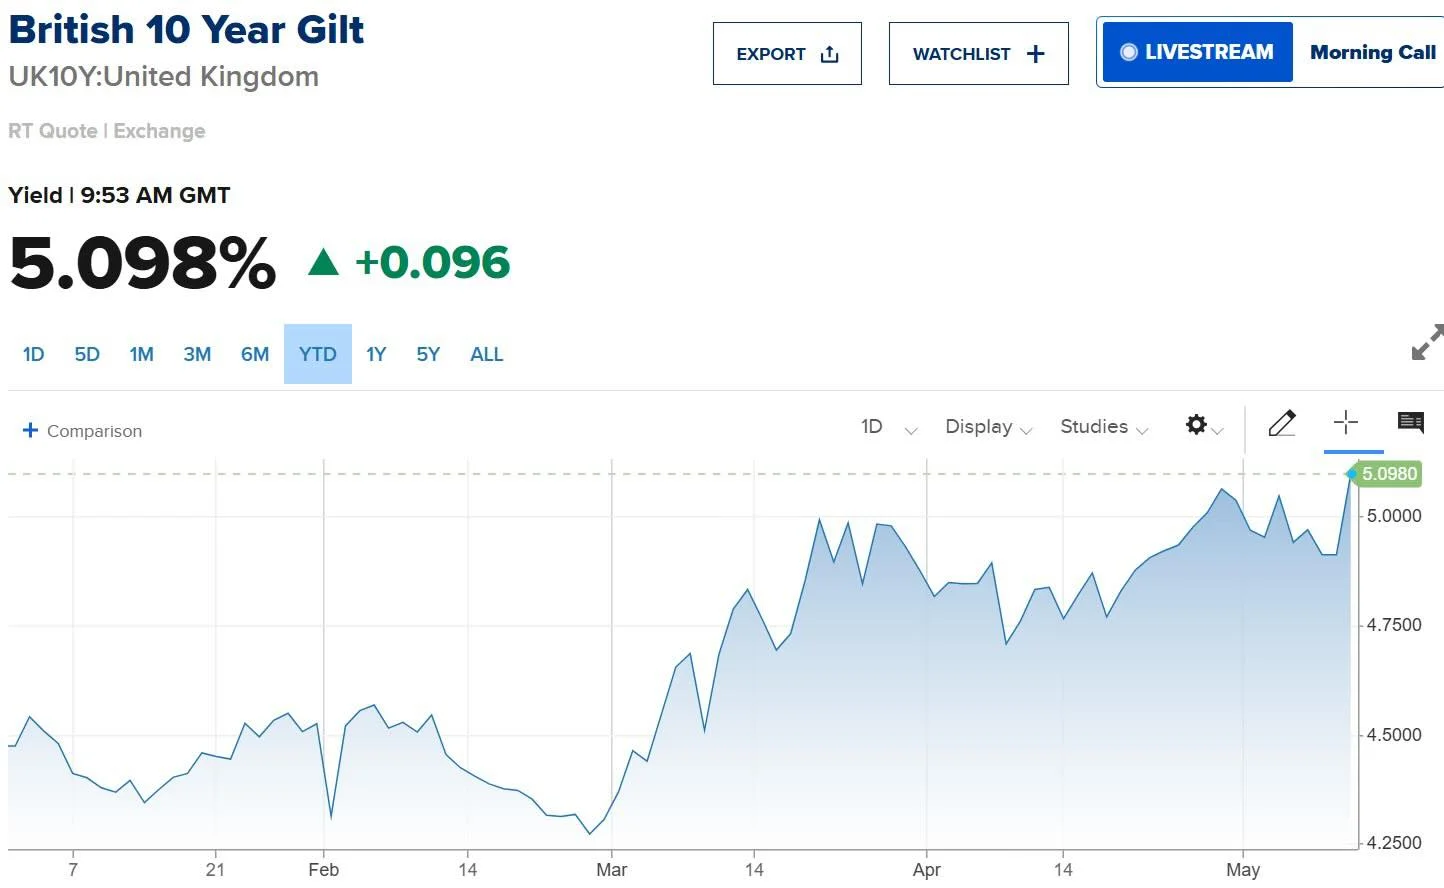Click the +0.096 change value
The height and width of the screenshot is (888, 1444).
pyautogui.click(x=432, y=262)
